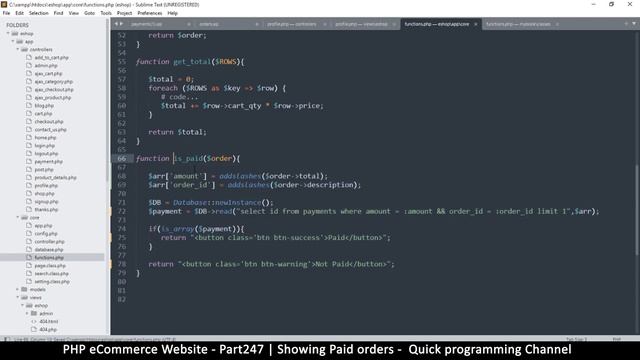Expand the admin folder arrow
This screenshot has width=640, height=360.
coord(28,313)
